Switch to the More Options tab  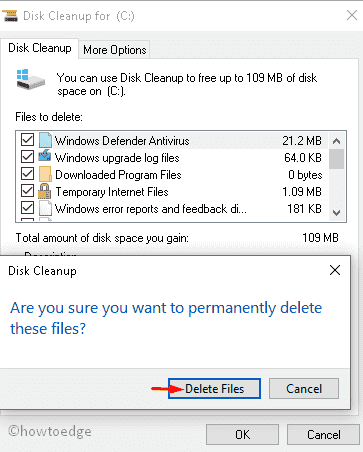pyautogui.click(x=115, y=50)
